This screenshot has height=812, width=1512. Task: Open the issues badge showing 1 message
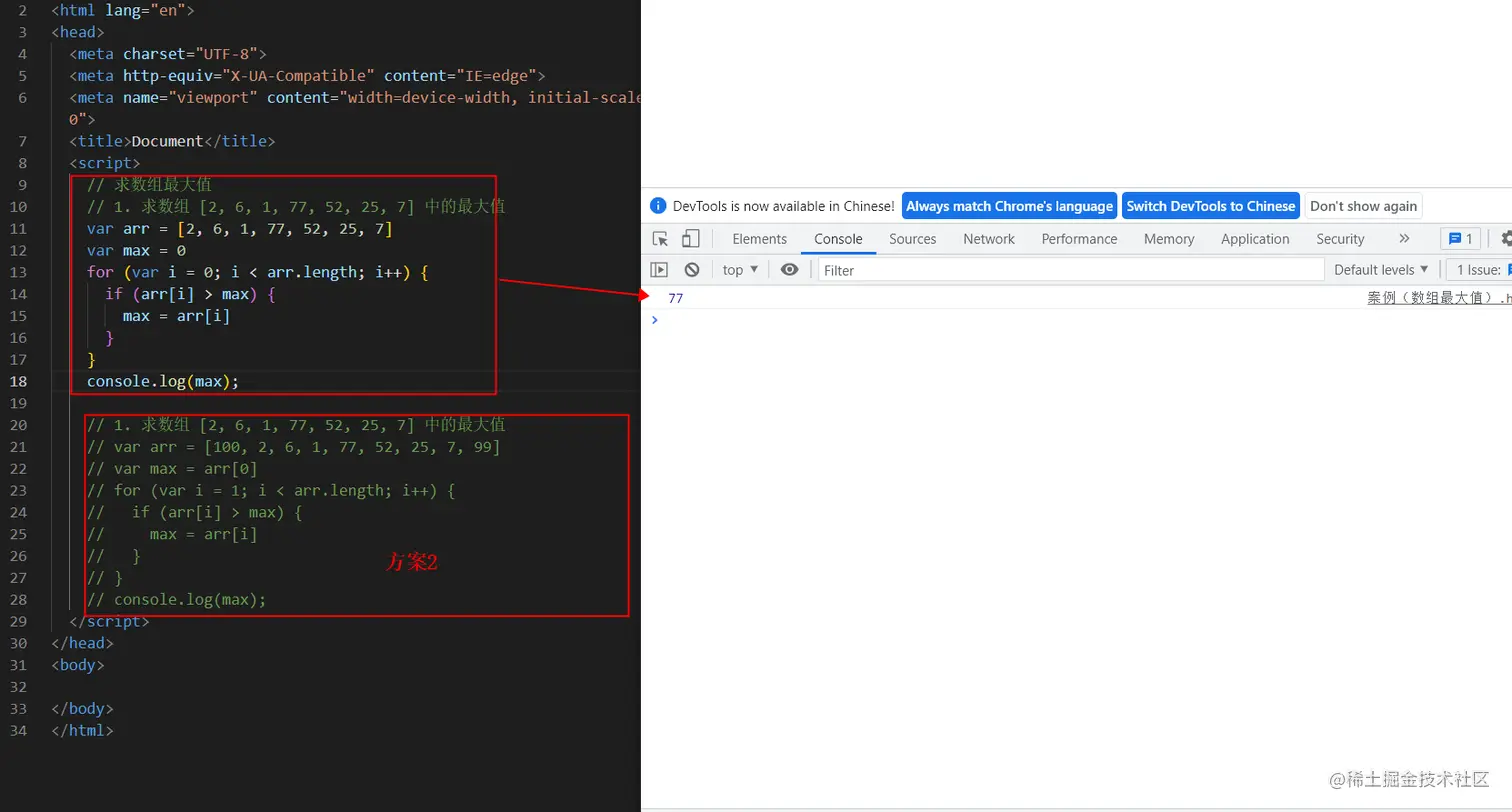point(1461,239)
